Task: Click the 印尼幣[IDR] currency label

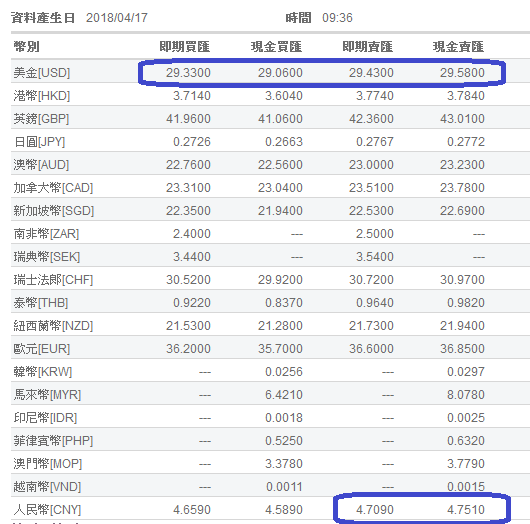Action: pos(45,418)
